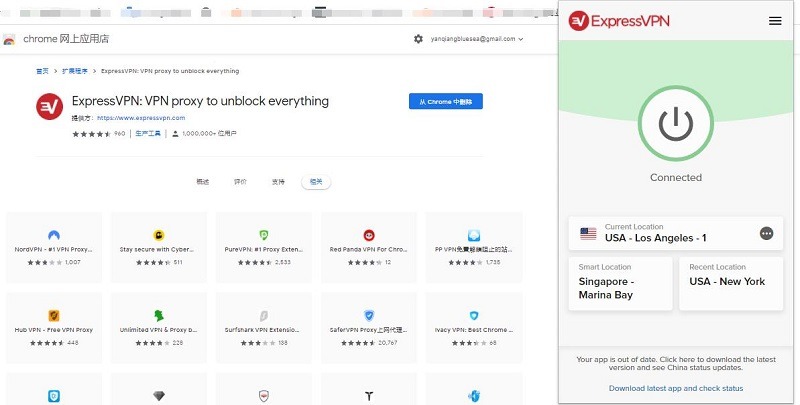
Task: Open current location options ellipsis
Action: tap(766, 234)
